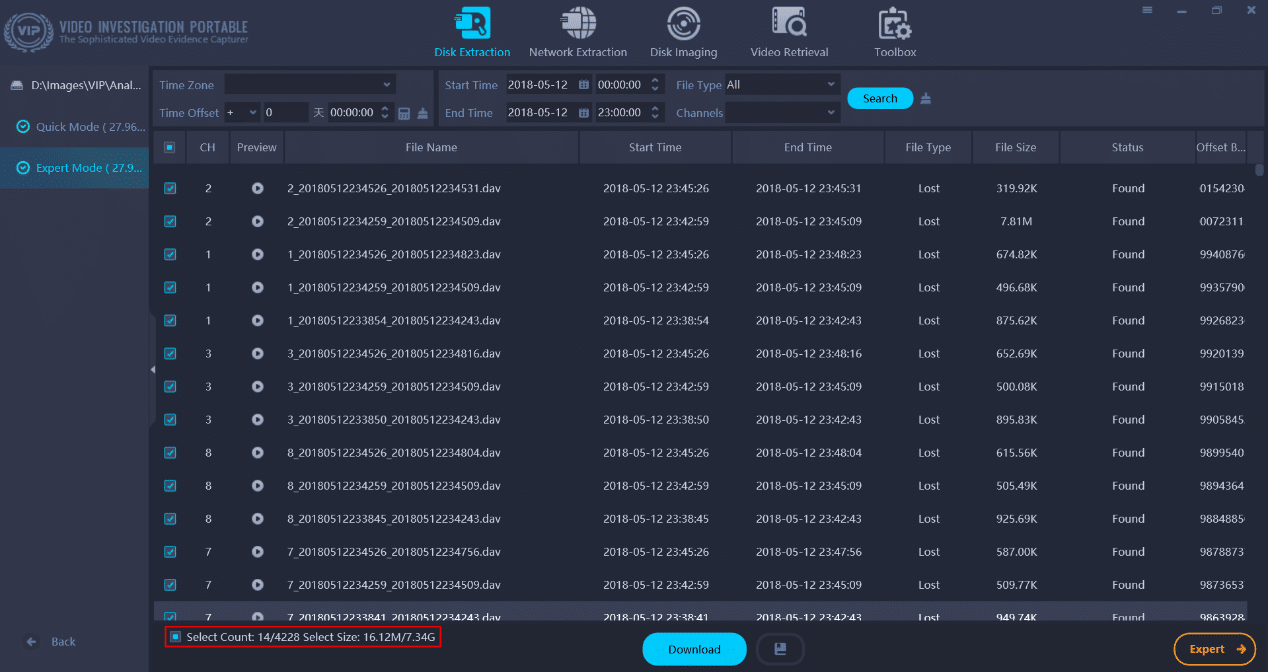
Task: Uncheck the row for 2_20180512234259_20180512234509.dav
Action: click(x=170, y=221)
